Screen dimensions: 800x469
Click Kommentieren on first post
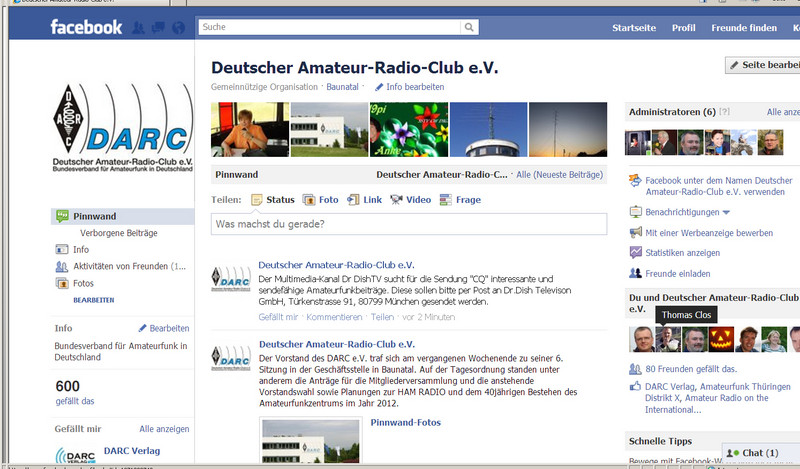tap(334, 317)
